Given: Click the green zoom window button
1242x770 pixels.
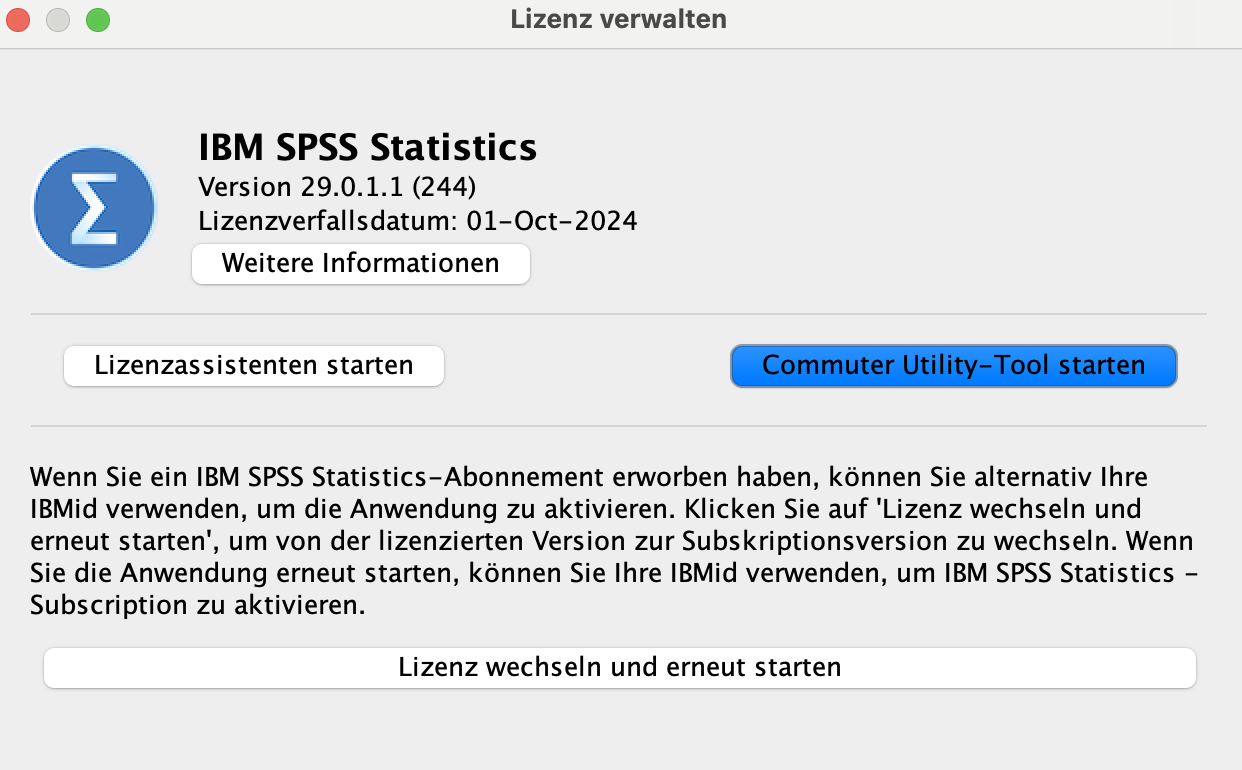Looking at the screenshot, I should [x=97, y=19].
